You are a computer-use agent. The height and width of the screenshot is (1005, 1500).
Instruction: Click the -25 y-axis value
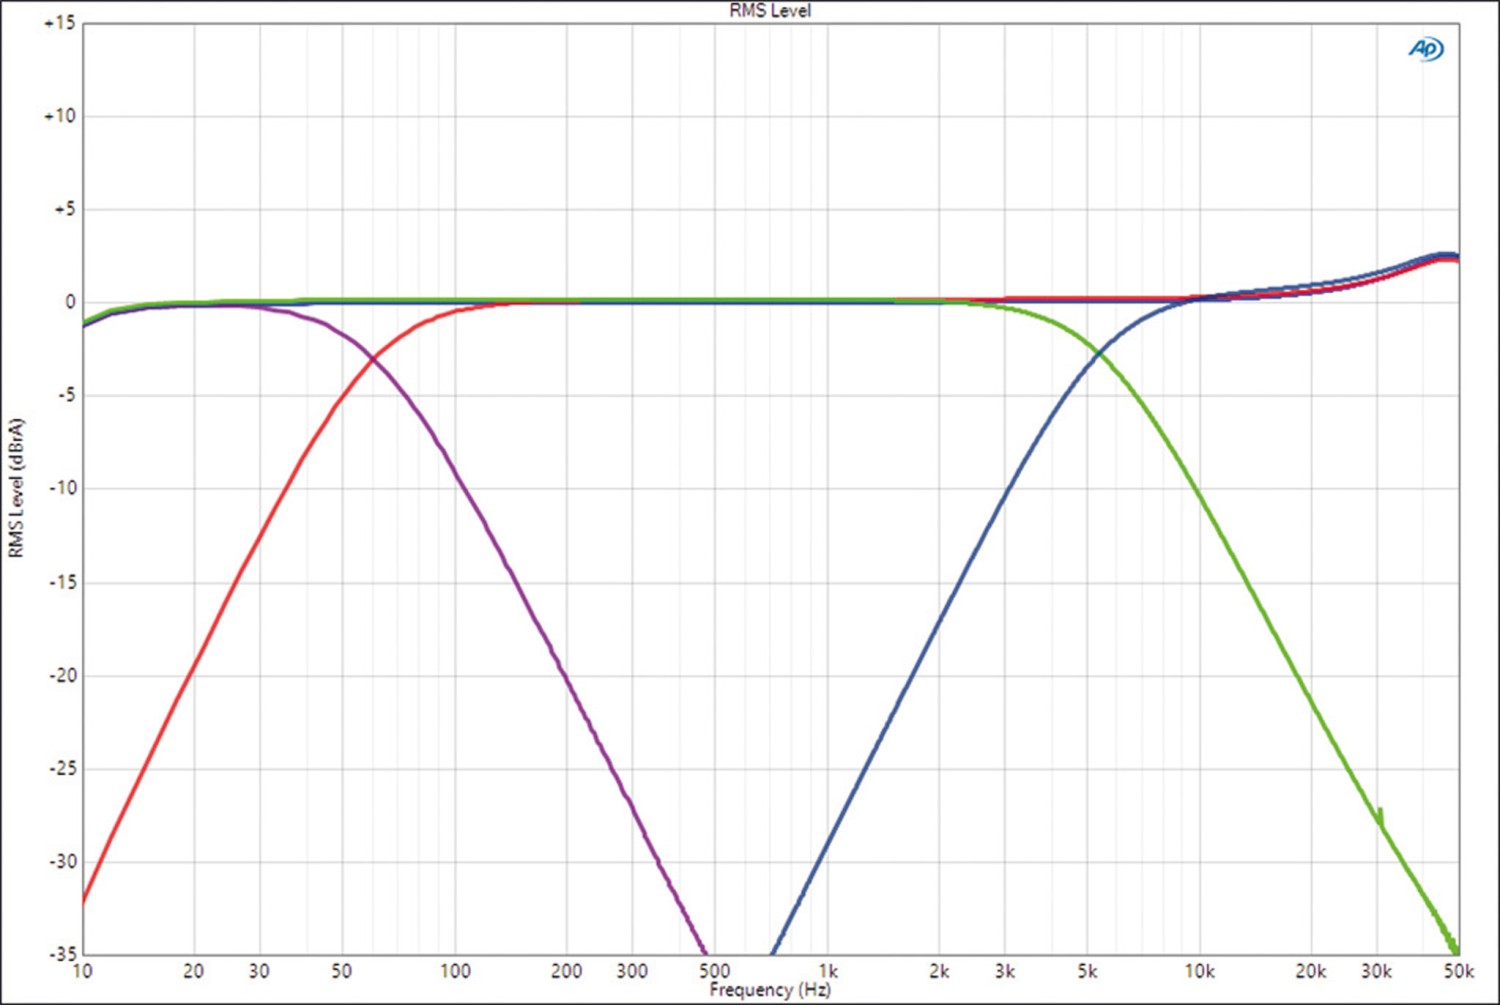click(x=62, y=768)
